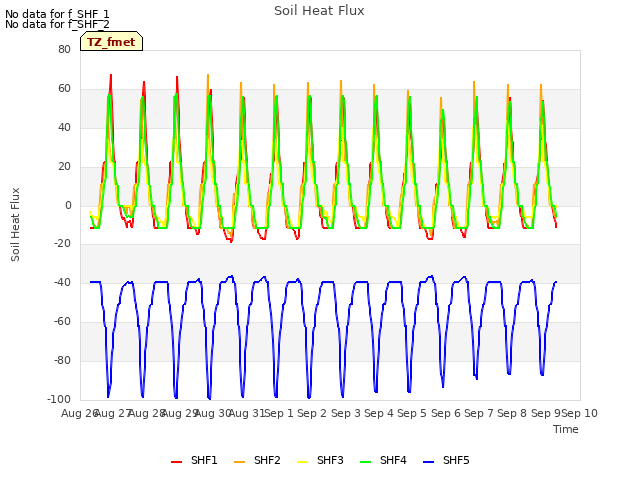Image resolution: width=640 pixels, height=480 pixels.
Task: Click the 0 y-axis tick label
Action: tap(68, 206)
